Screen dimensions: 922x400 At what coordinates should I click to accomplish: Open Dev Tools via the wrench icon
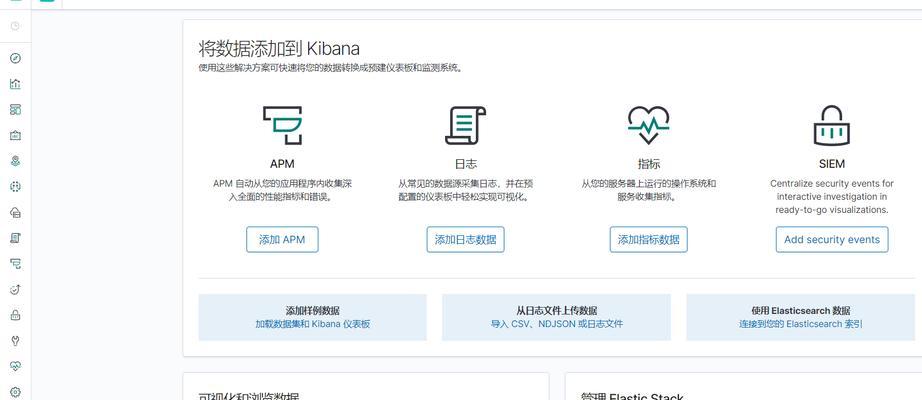point(15,341)
